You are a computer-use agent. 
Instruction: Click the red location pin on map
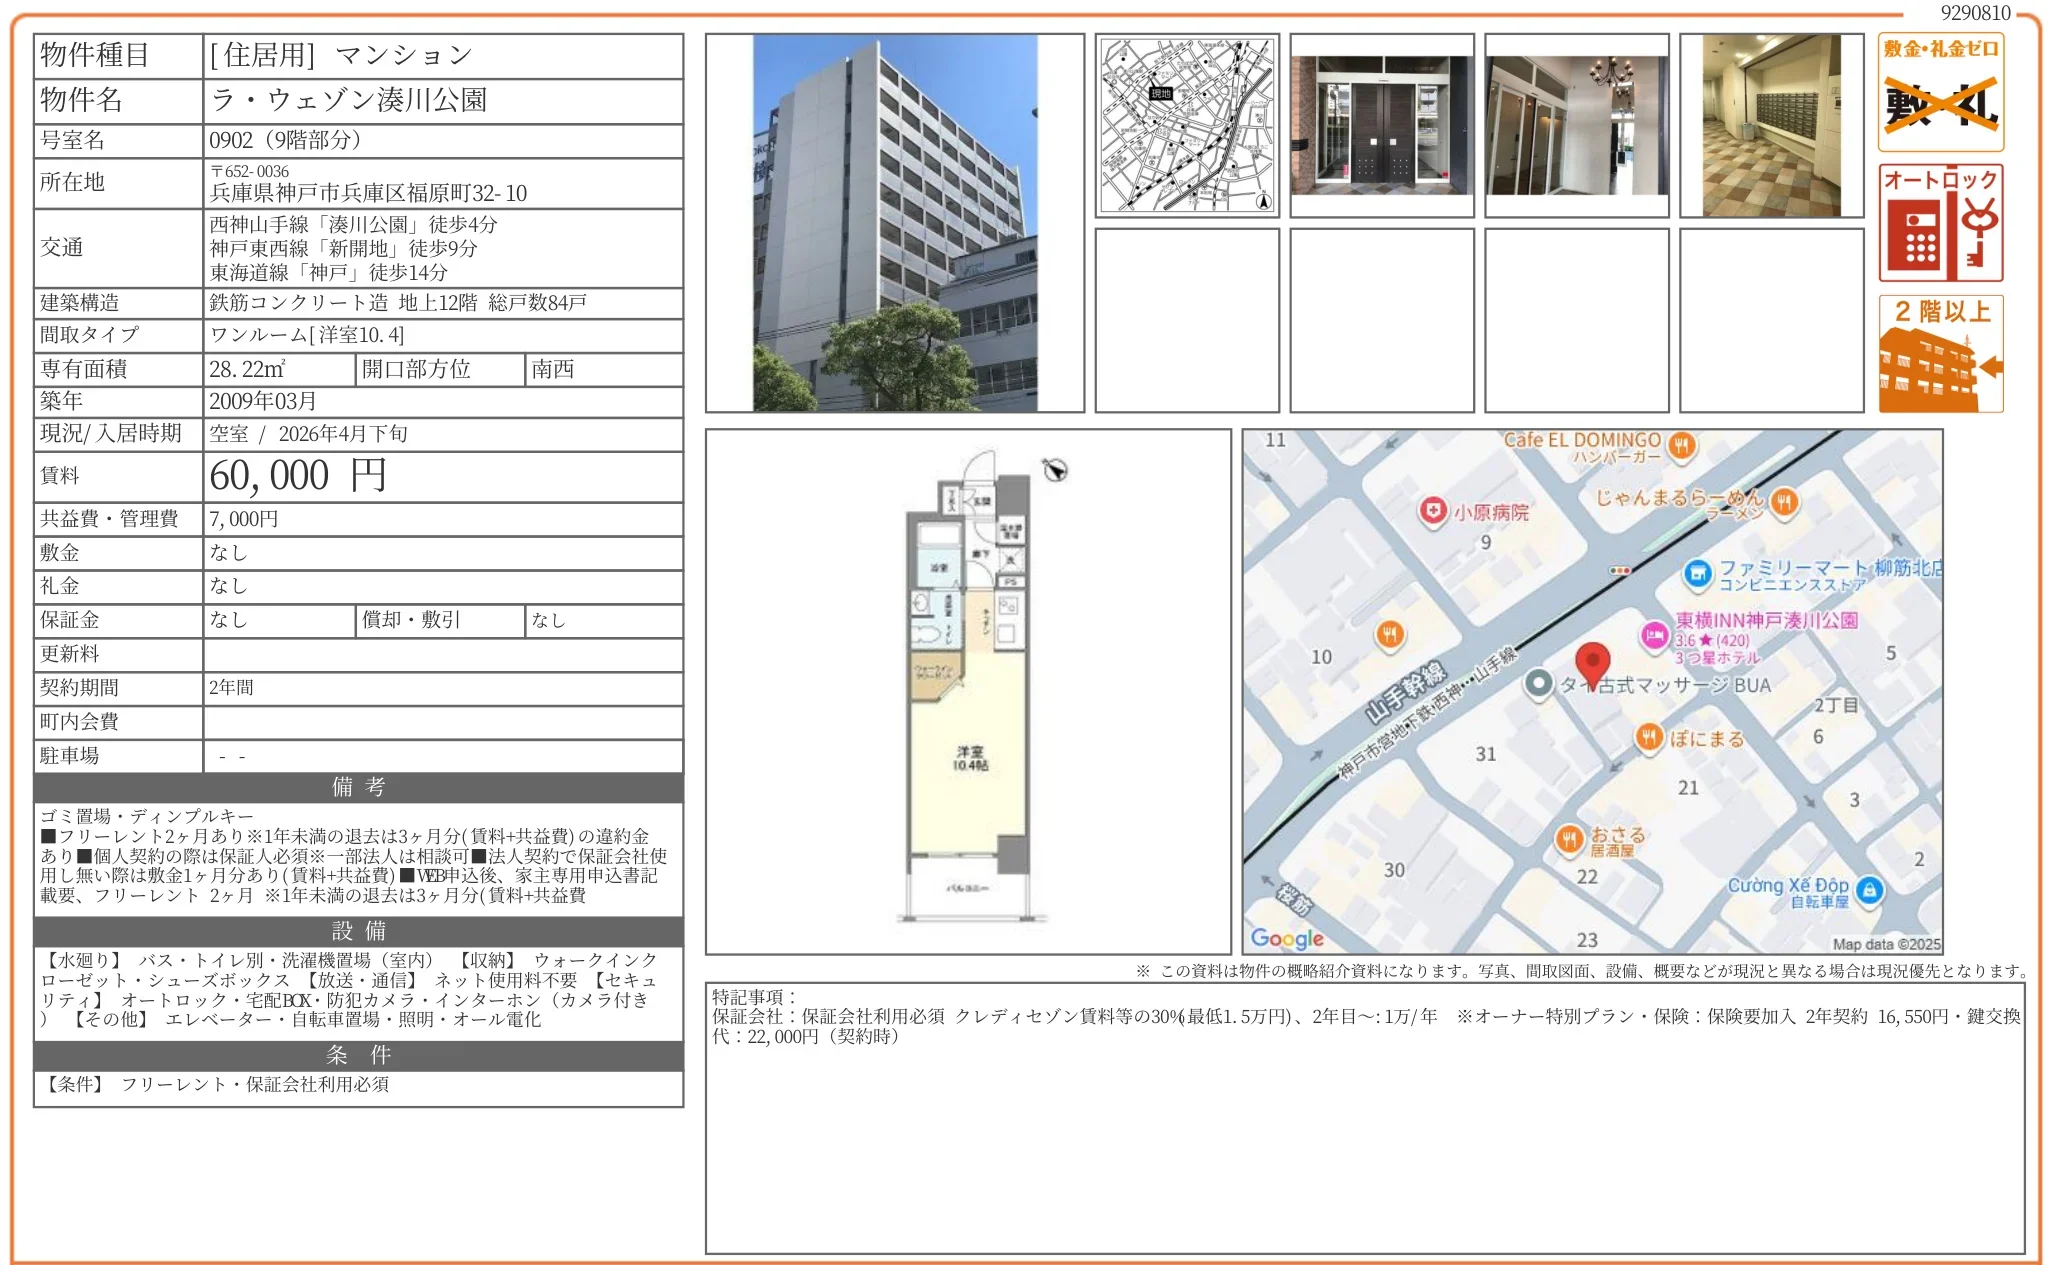coord(1592,662)
